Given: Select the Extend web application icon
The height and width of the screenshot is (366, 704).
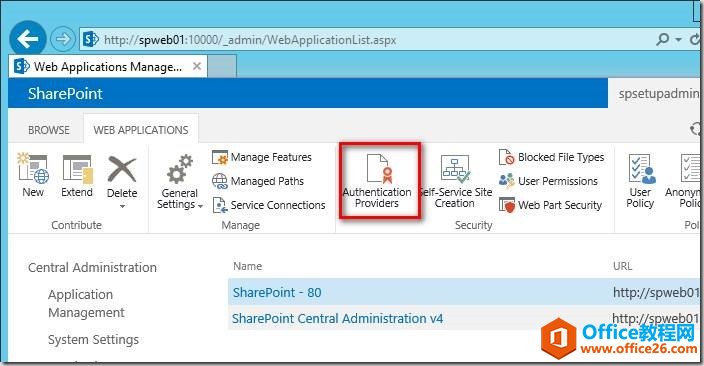Looking at the screenshot, I should point(77,176).
